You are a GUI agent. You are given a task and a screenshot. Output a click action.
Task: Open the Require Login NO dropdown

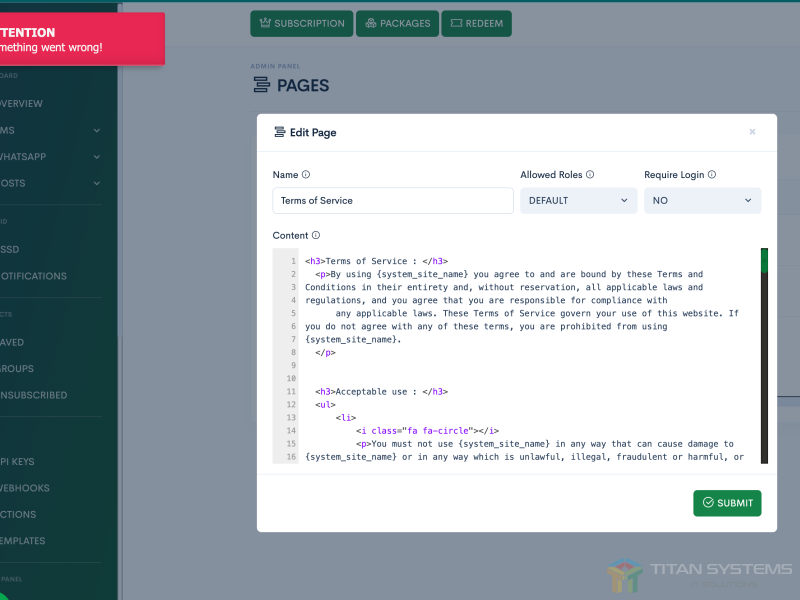[x=702, y=200]
